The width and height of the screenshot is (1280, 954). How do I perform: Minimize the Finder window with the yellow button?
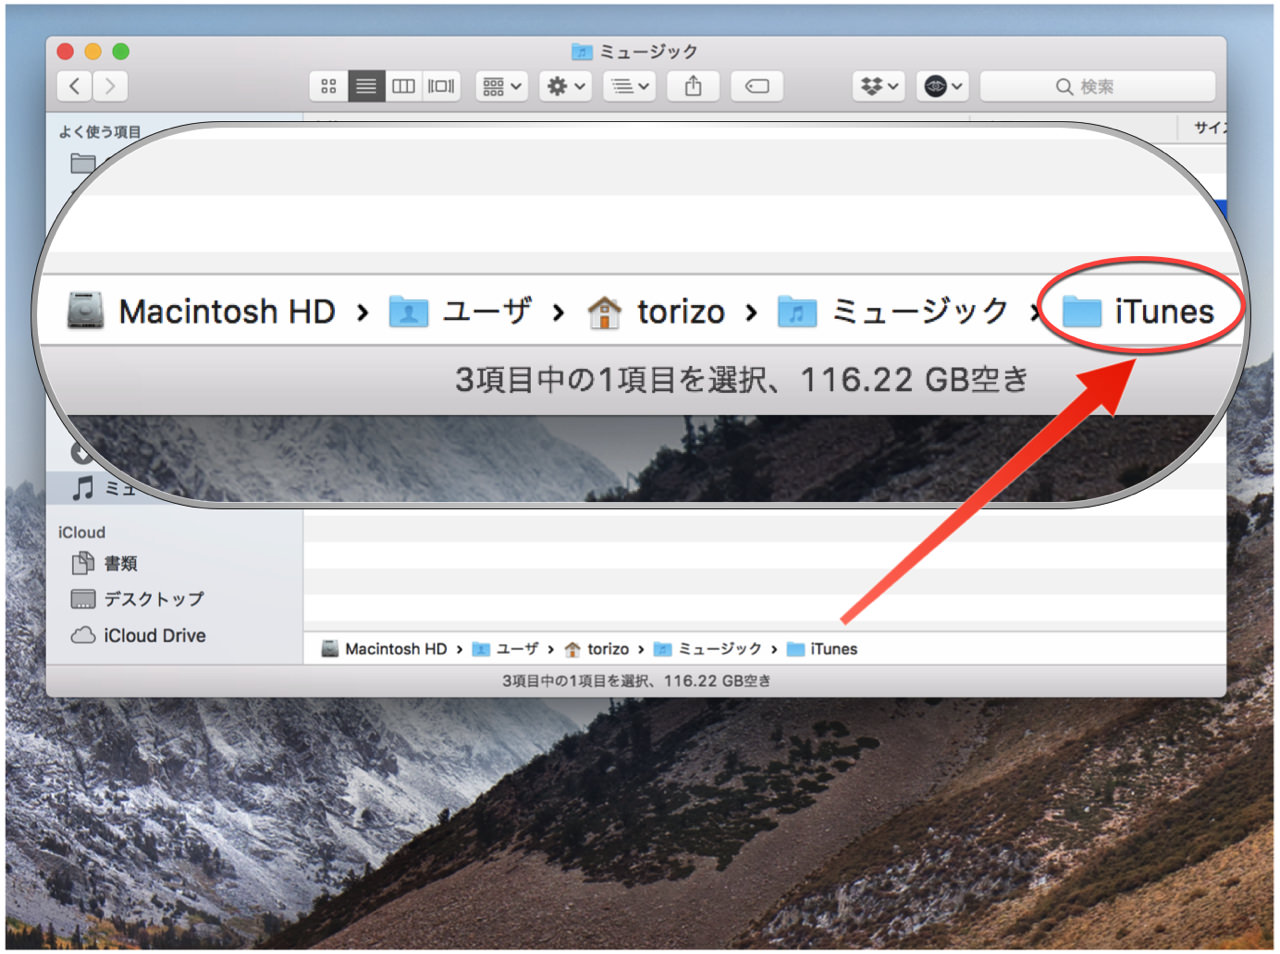[x=93, y=51]
